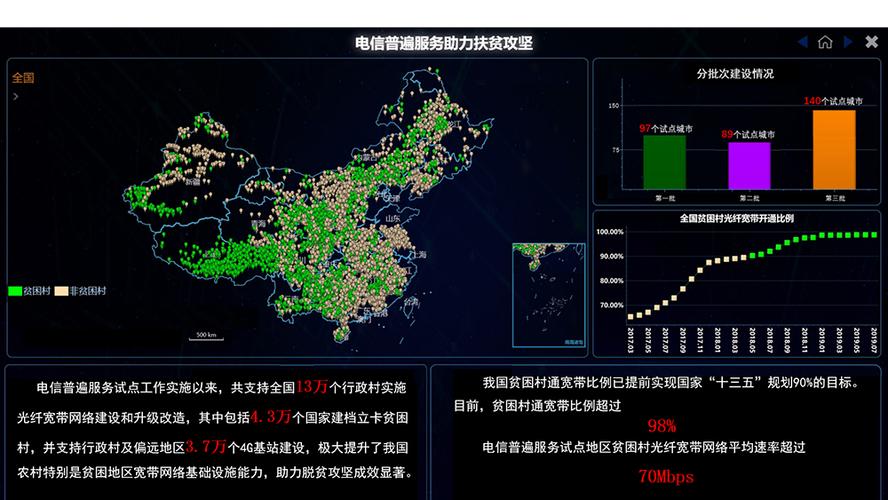
Task: Close the dashboard with the X icon
Action: (872, 41)
